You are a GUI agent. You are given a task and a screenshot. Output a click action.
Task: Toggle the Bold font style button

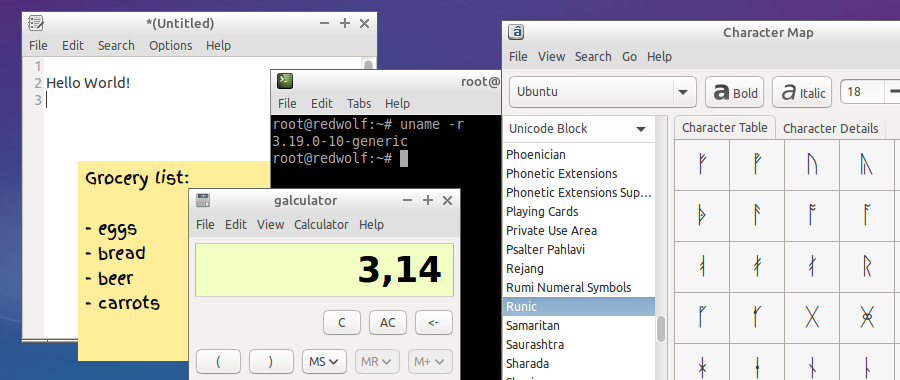coord(735,92)
